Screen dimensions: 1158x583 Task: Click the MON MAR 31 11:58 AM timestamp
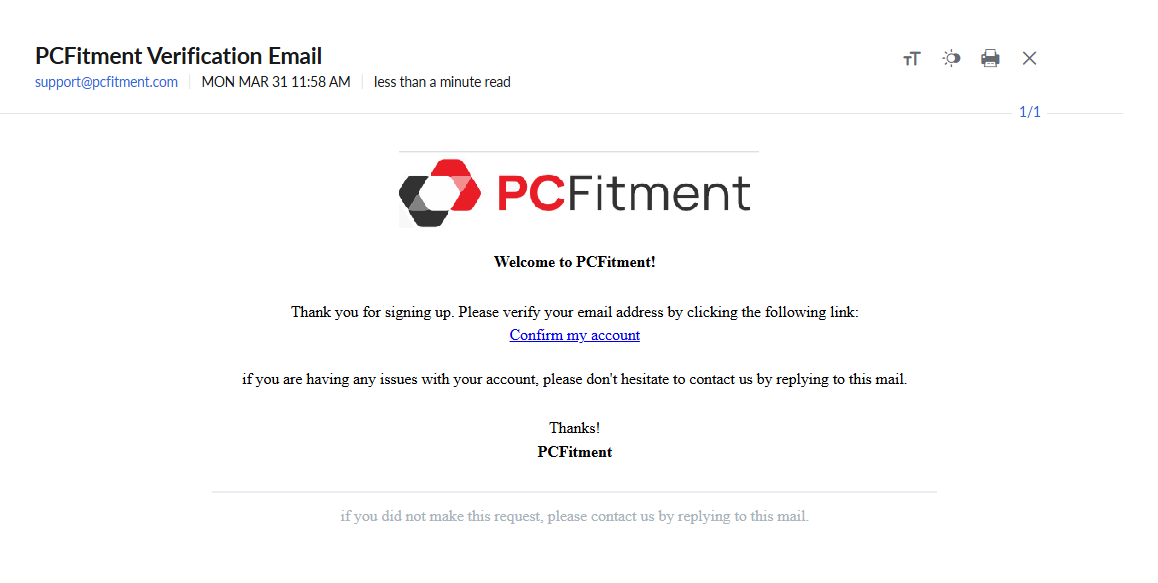276,82
